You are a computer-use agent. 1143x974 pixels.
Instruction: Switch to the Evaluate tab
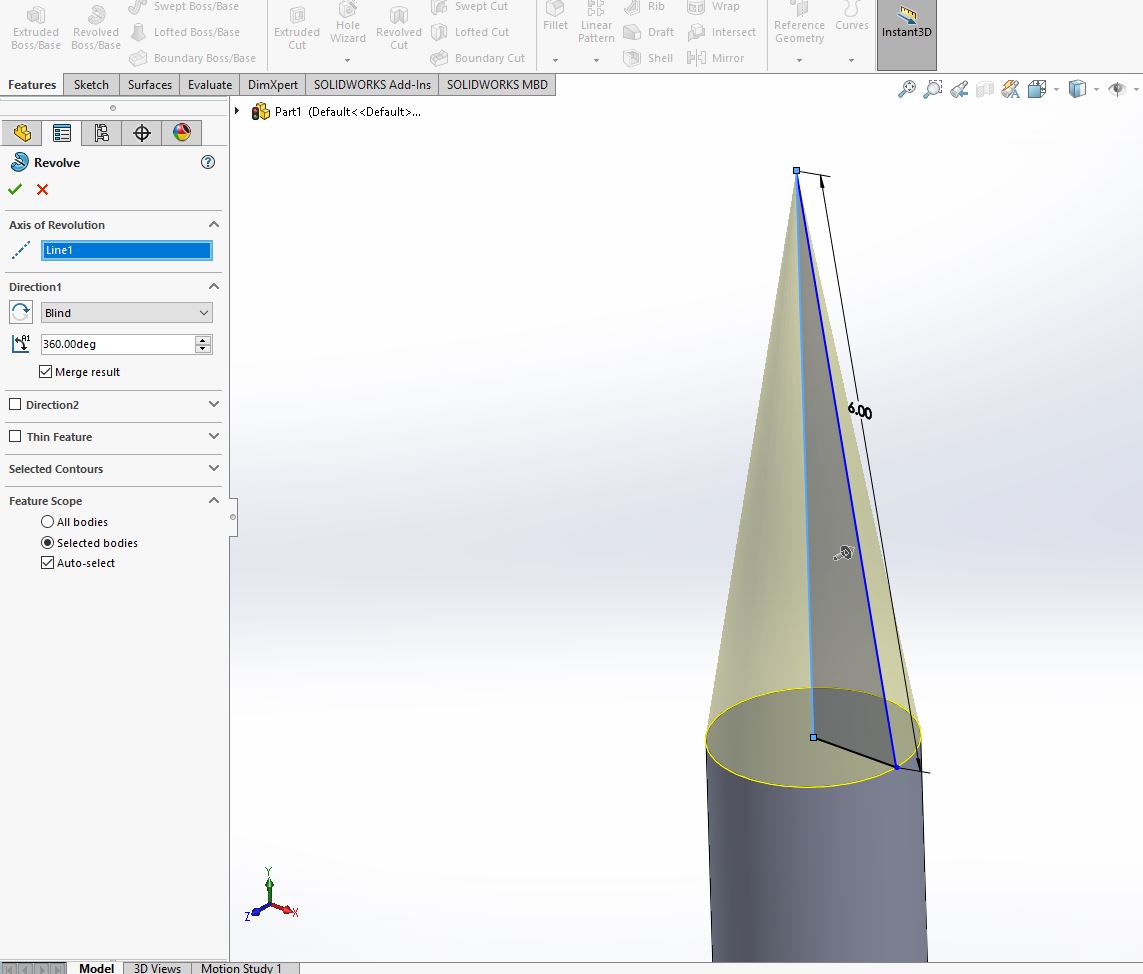click(x=209, y=85)
